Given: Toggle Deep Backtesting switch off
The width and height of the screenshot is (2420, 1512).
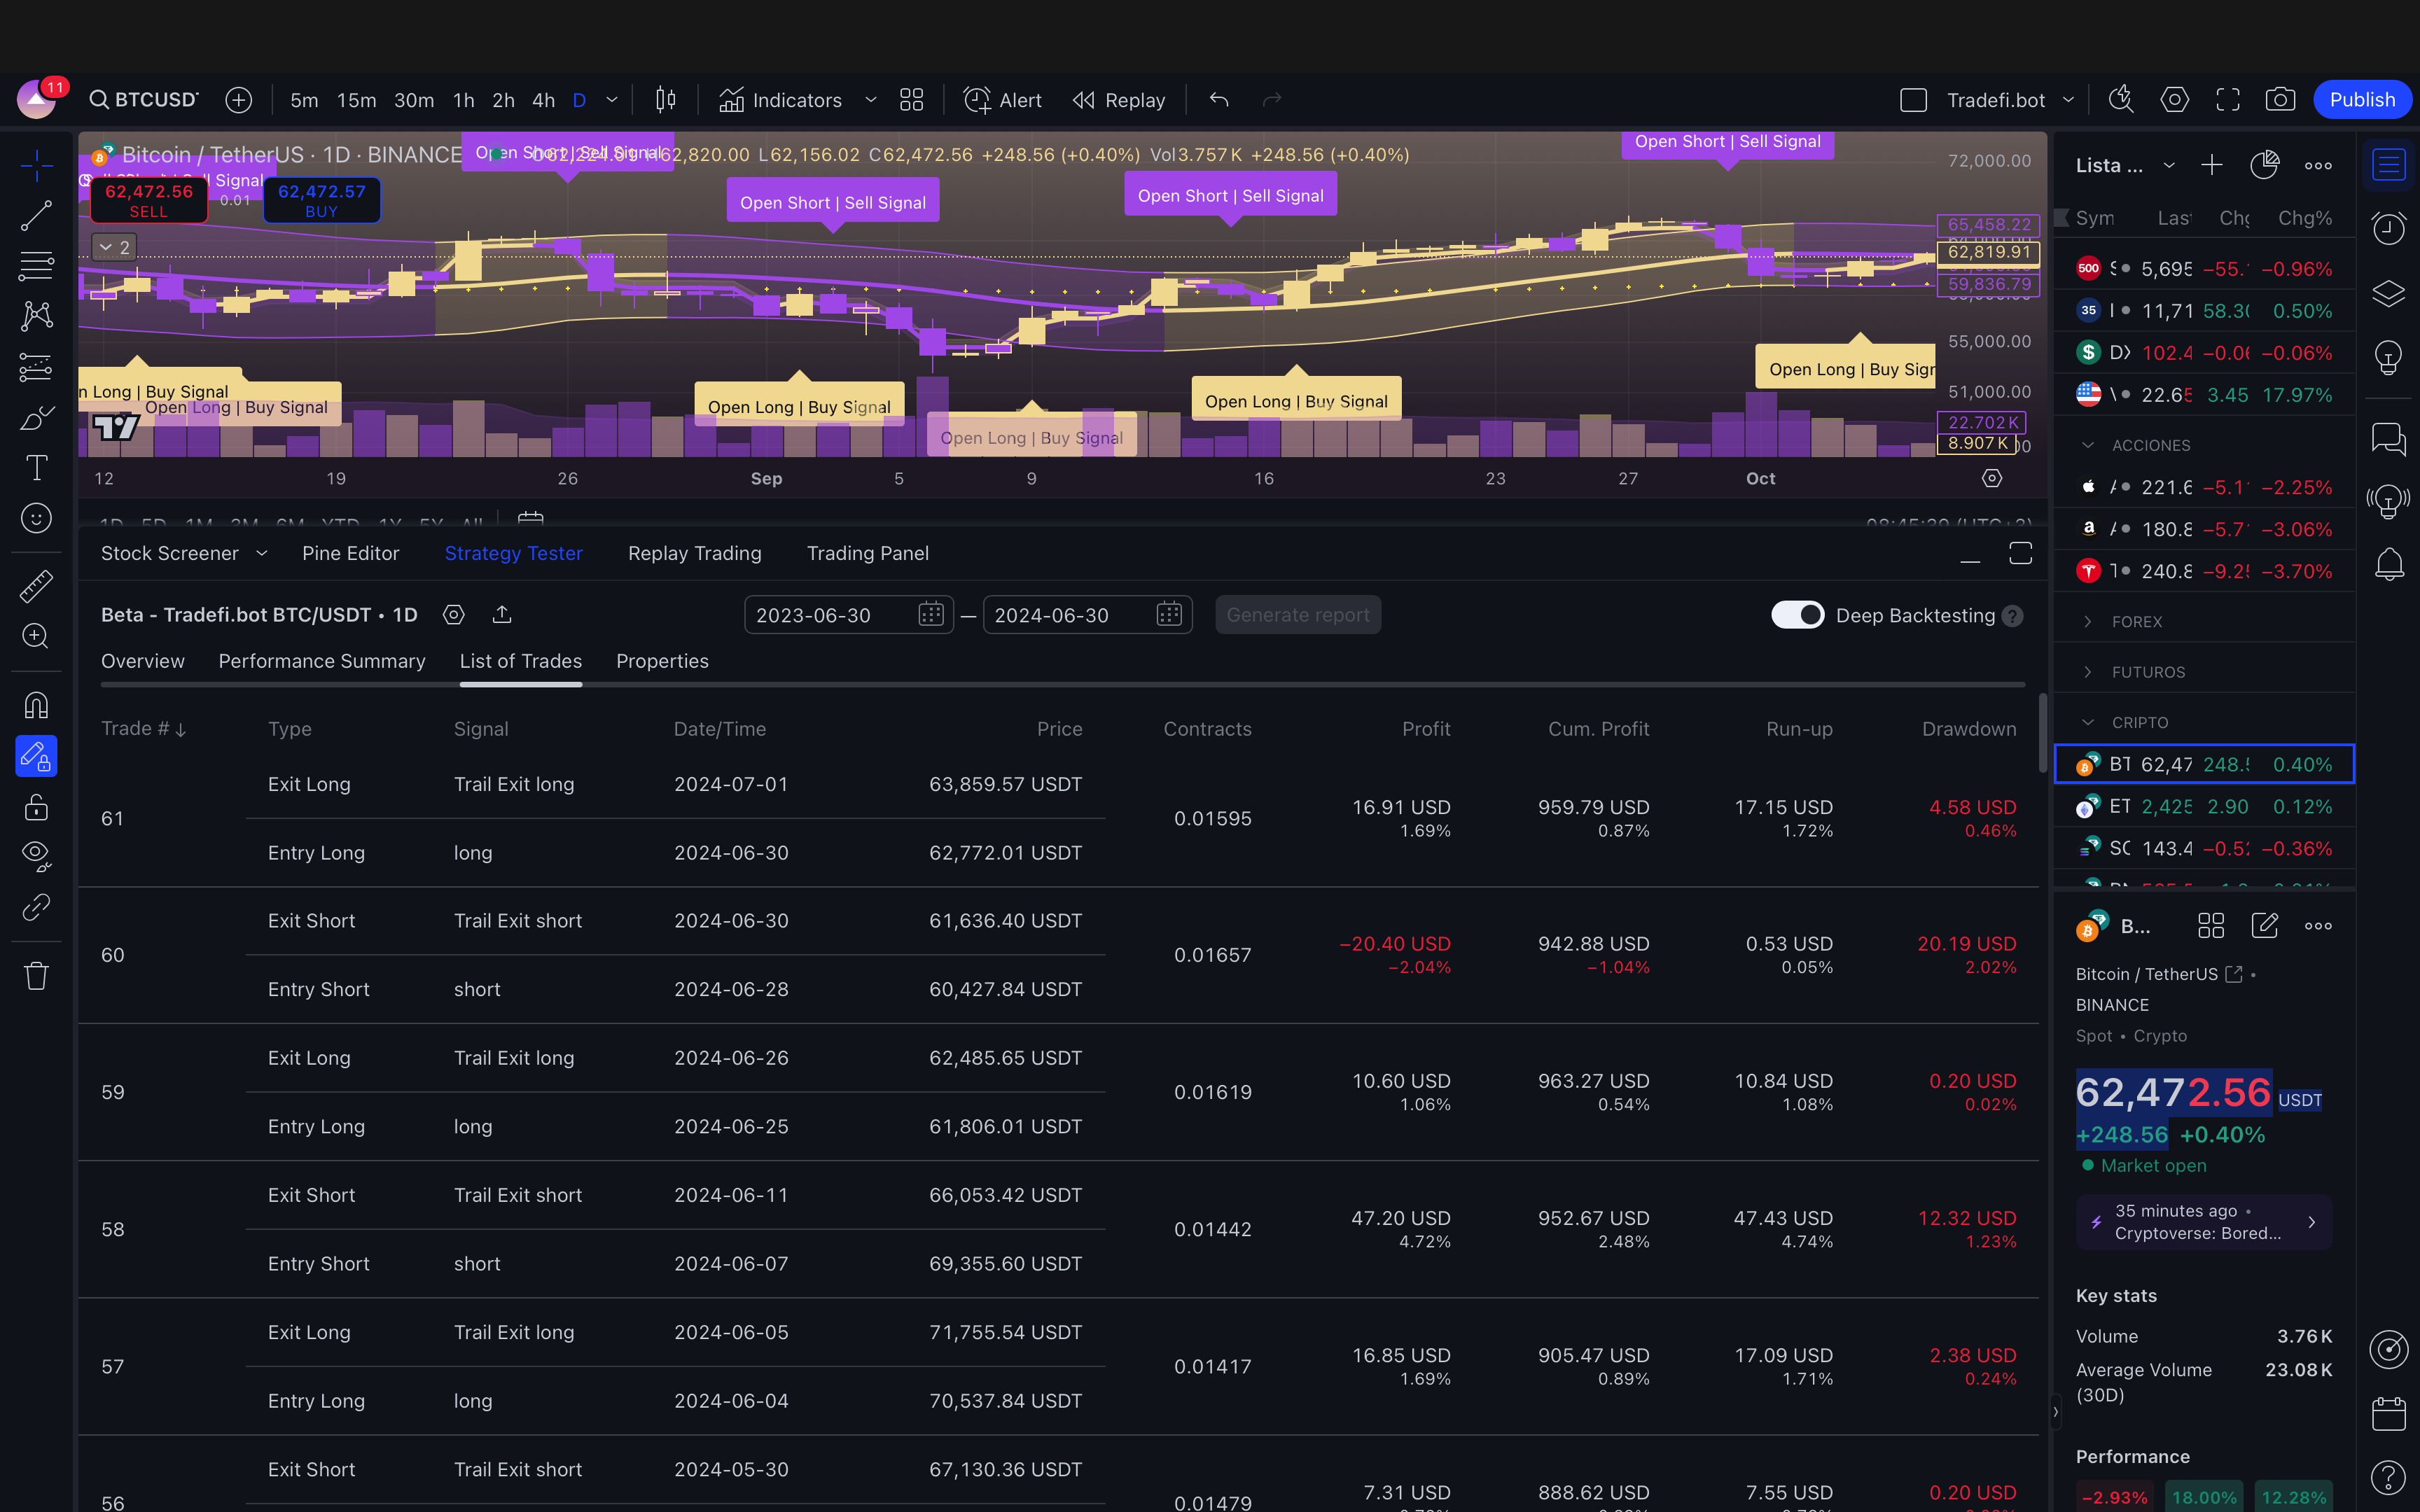Looking at the screenshot, I should [x=1797, y=615].
